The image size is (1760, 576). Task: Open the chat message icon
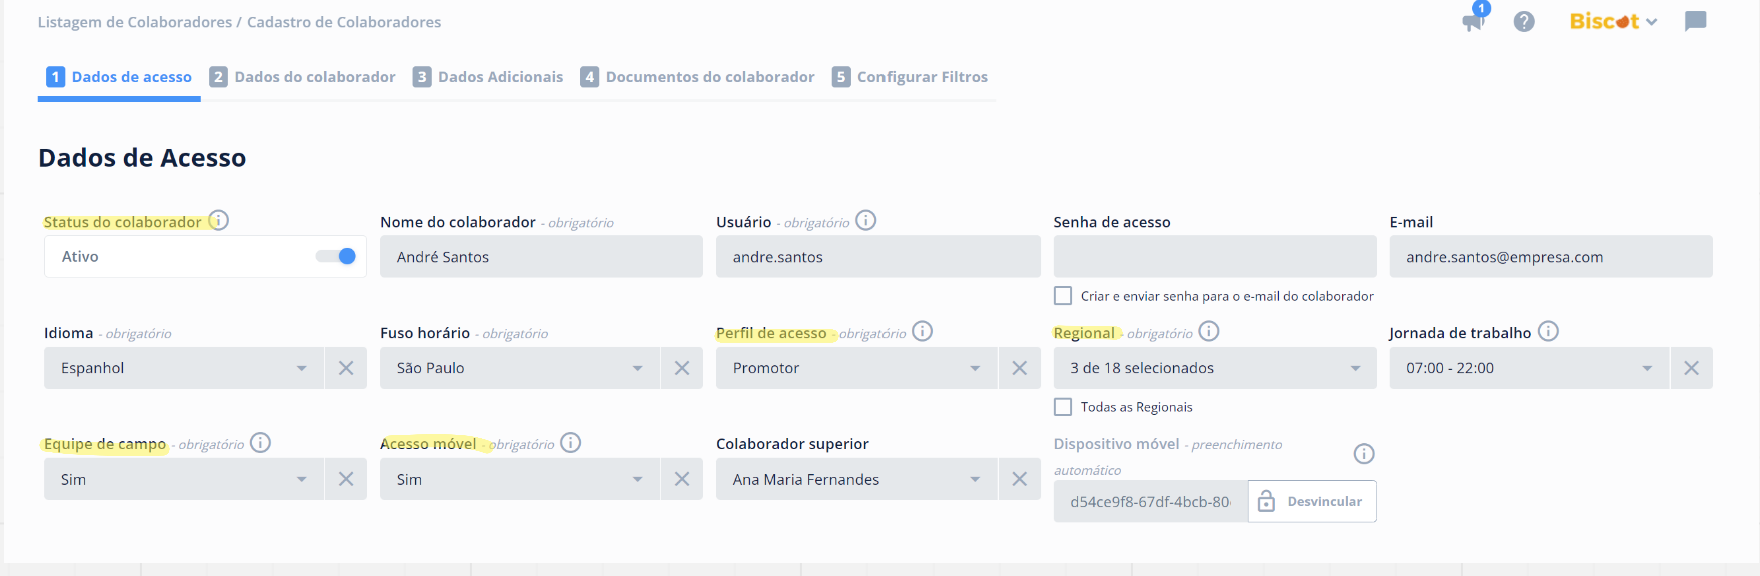point(1695,21)
